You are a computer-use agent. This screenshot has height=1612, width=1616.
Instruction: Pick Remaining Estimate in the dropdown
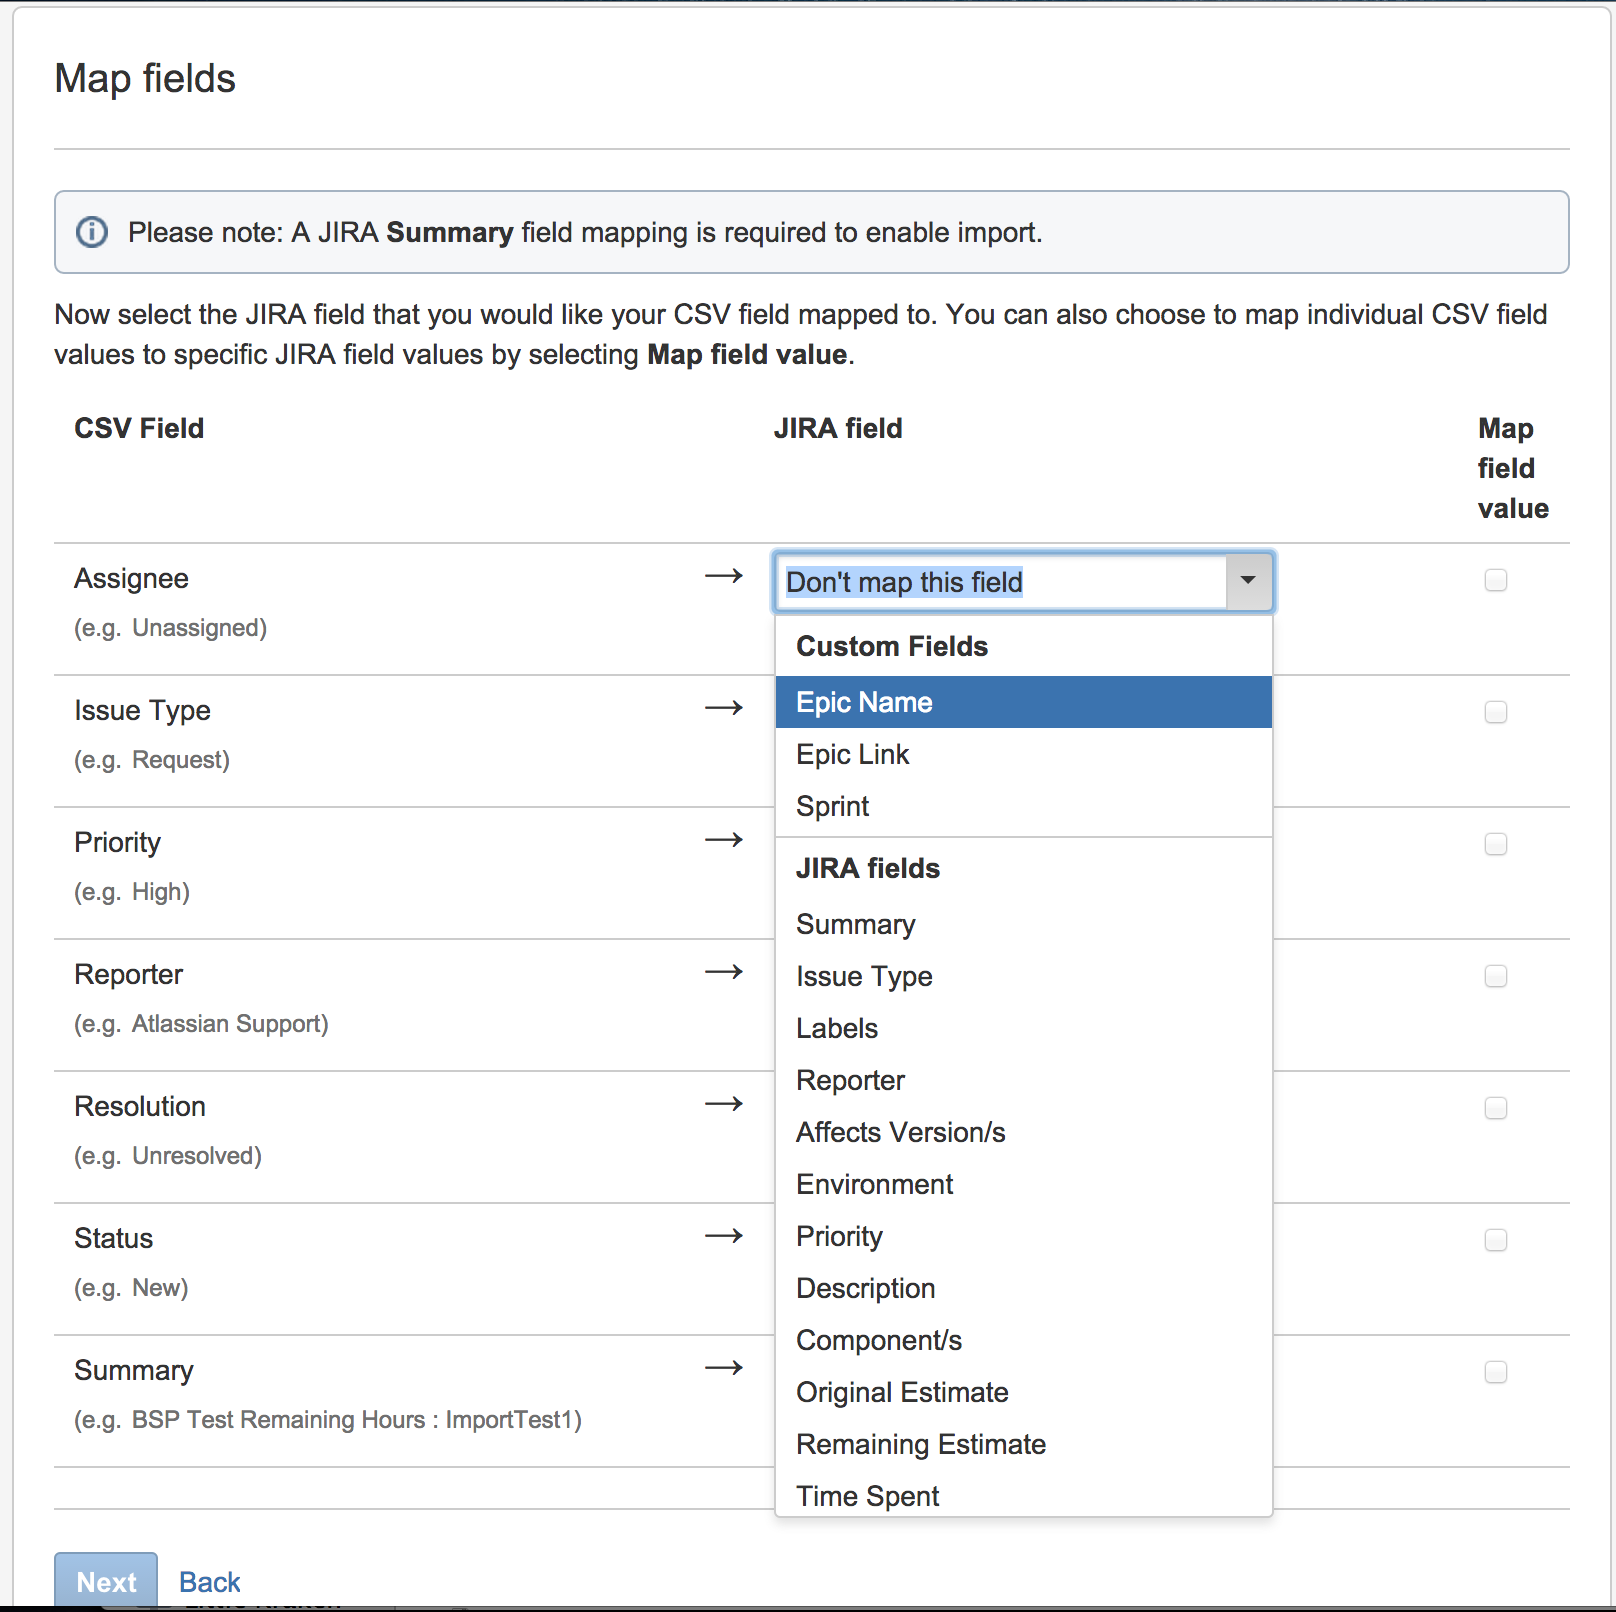(x=1023, y=1444)
